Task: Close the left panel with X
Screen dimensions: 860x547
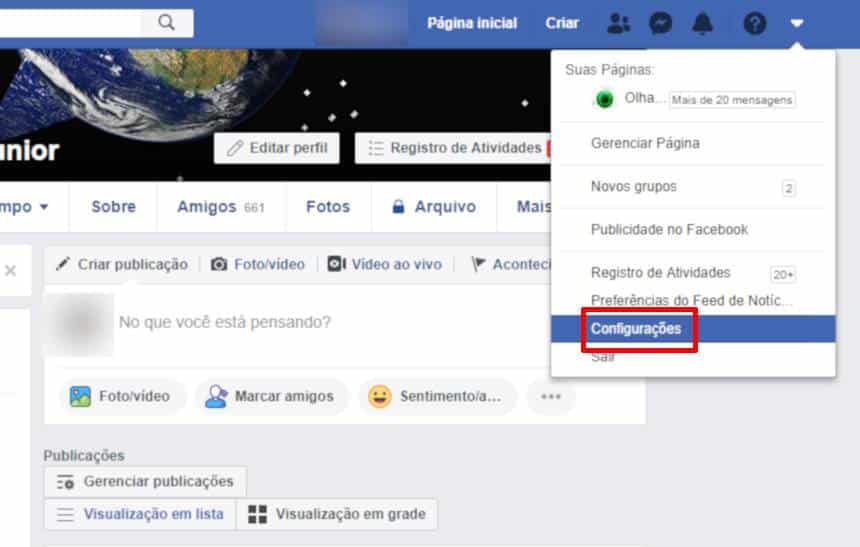Action: click(x=10, y=270)
